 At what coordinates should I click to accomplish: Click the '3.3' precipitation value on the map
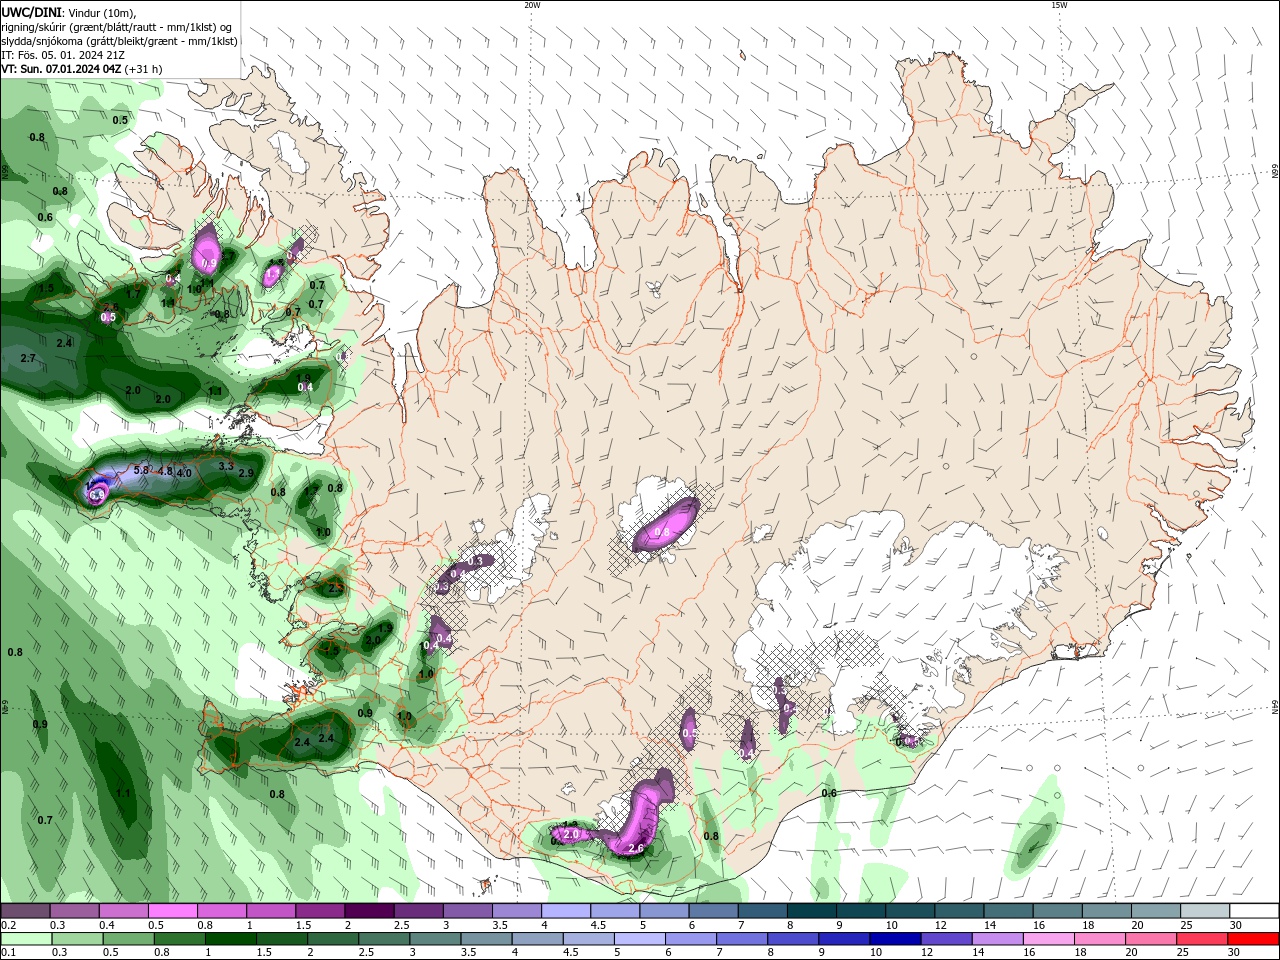click(226, 466)
